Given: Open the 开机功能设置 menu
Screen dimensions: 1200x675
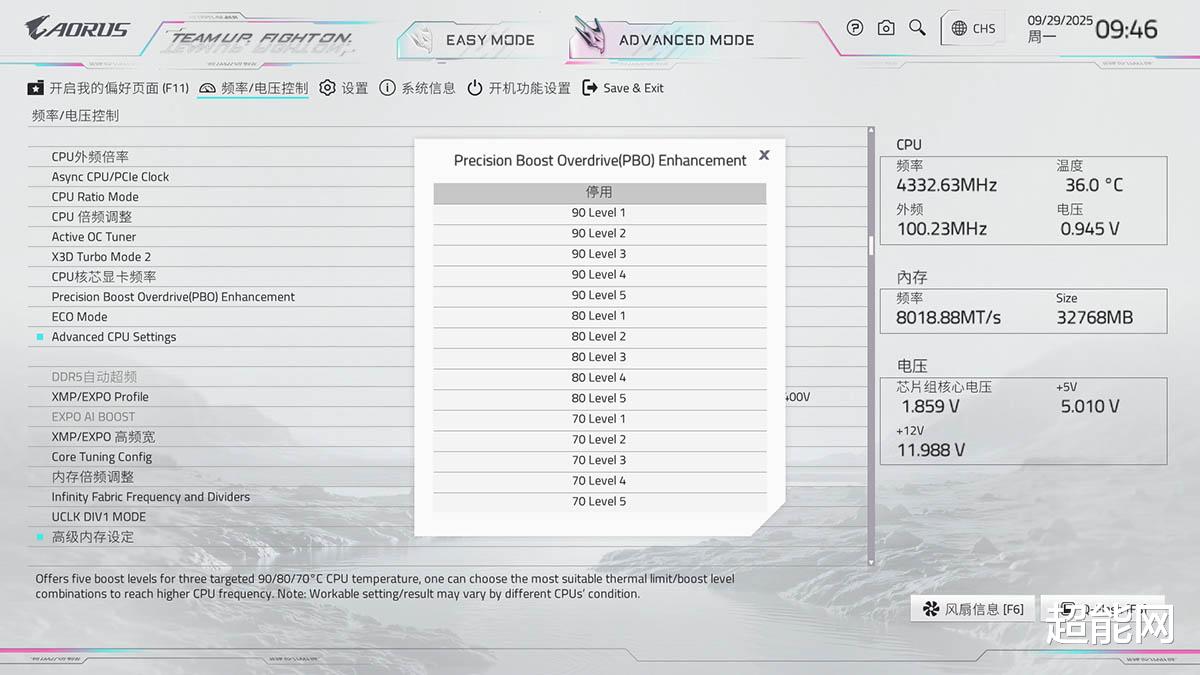Looking at the screenshot, I should [x=518, y=88].
